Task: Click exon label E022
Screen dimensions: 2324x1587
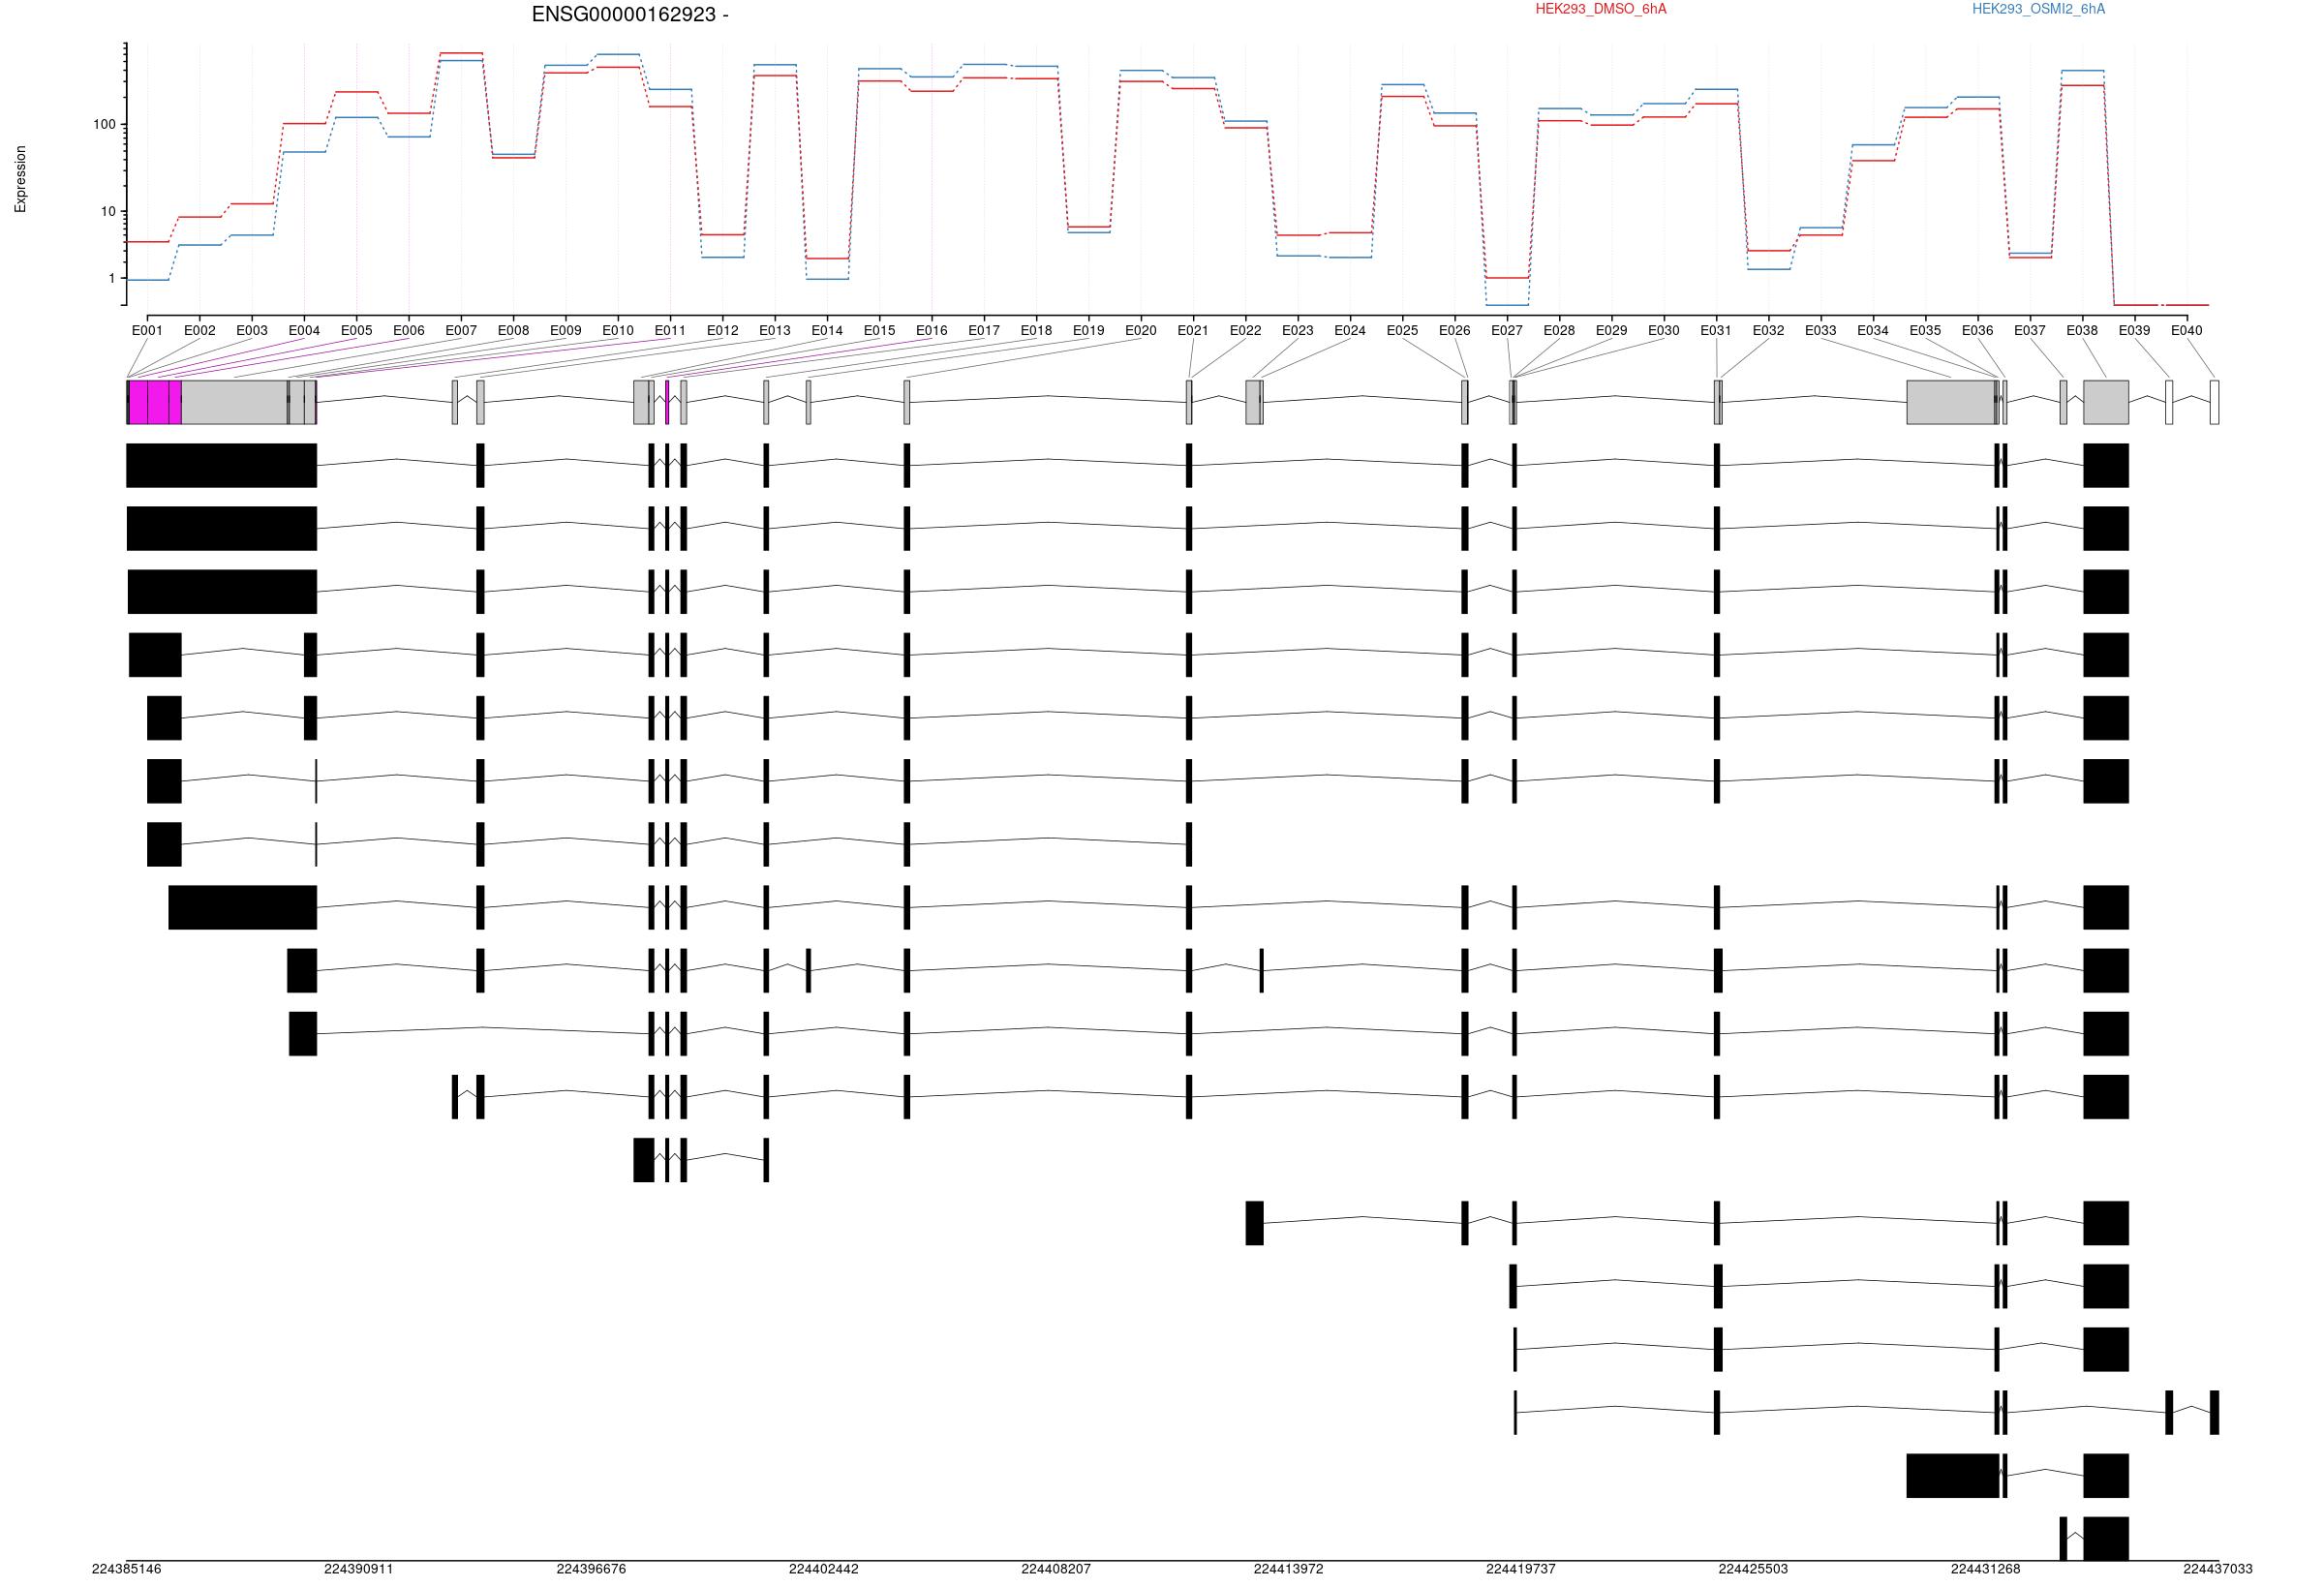Action: [x=1246, y=330]
